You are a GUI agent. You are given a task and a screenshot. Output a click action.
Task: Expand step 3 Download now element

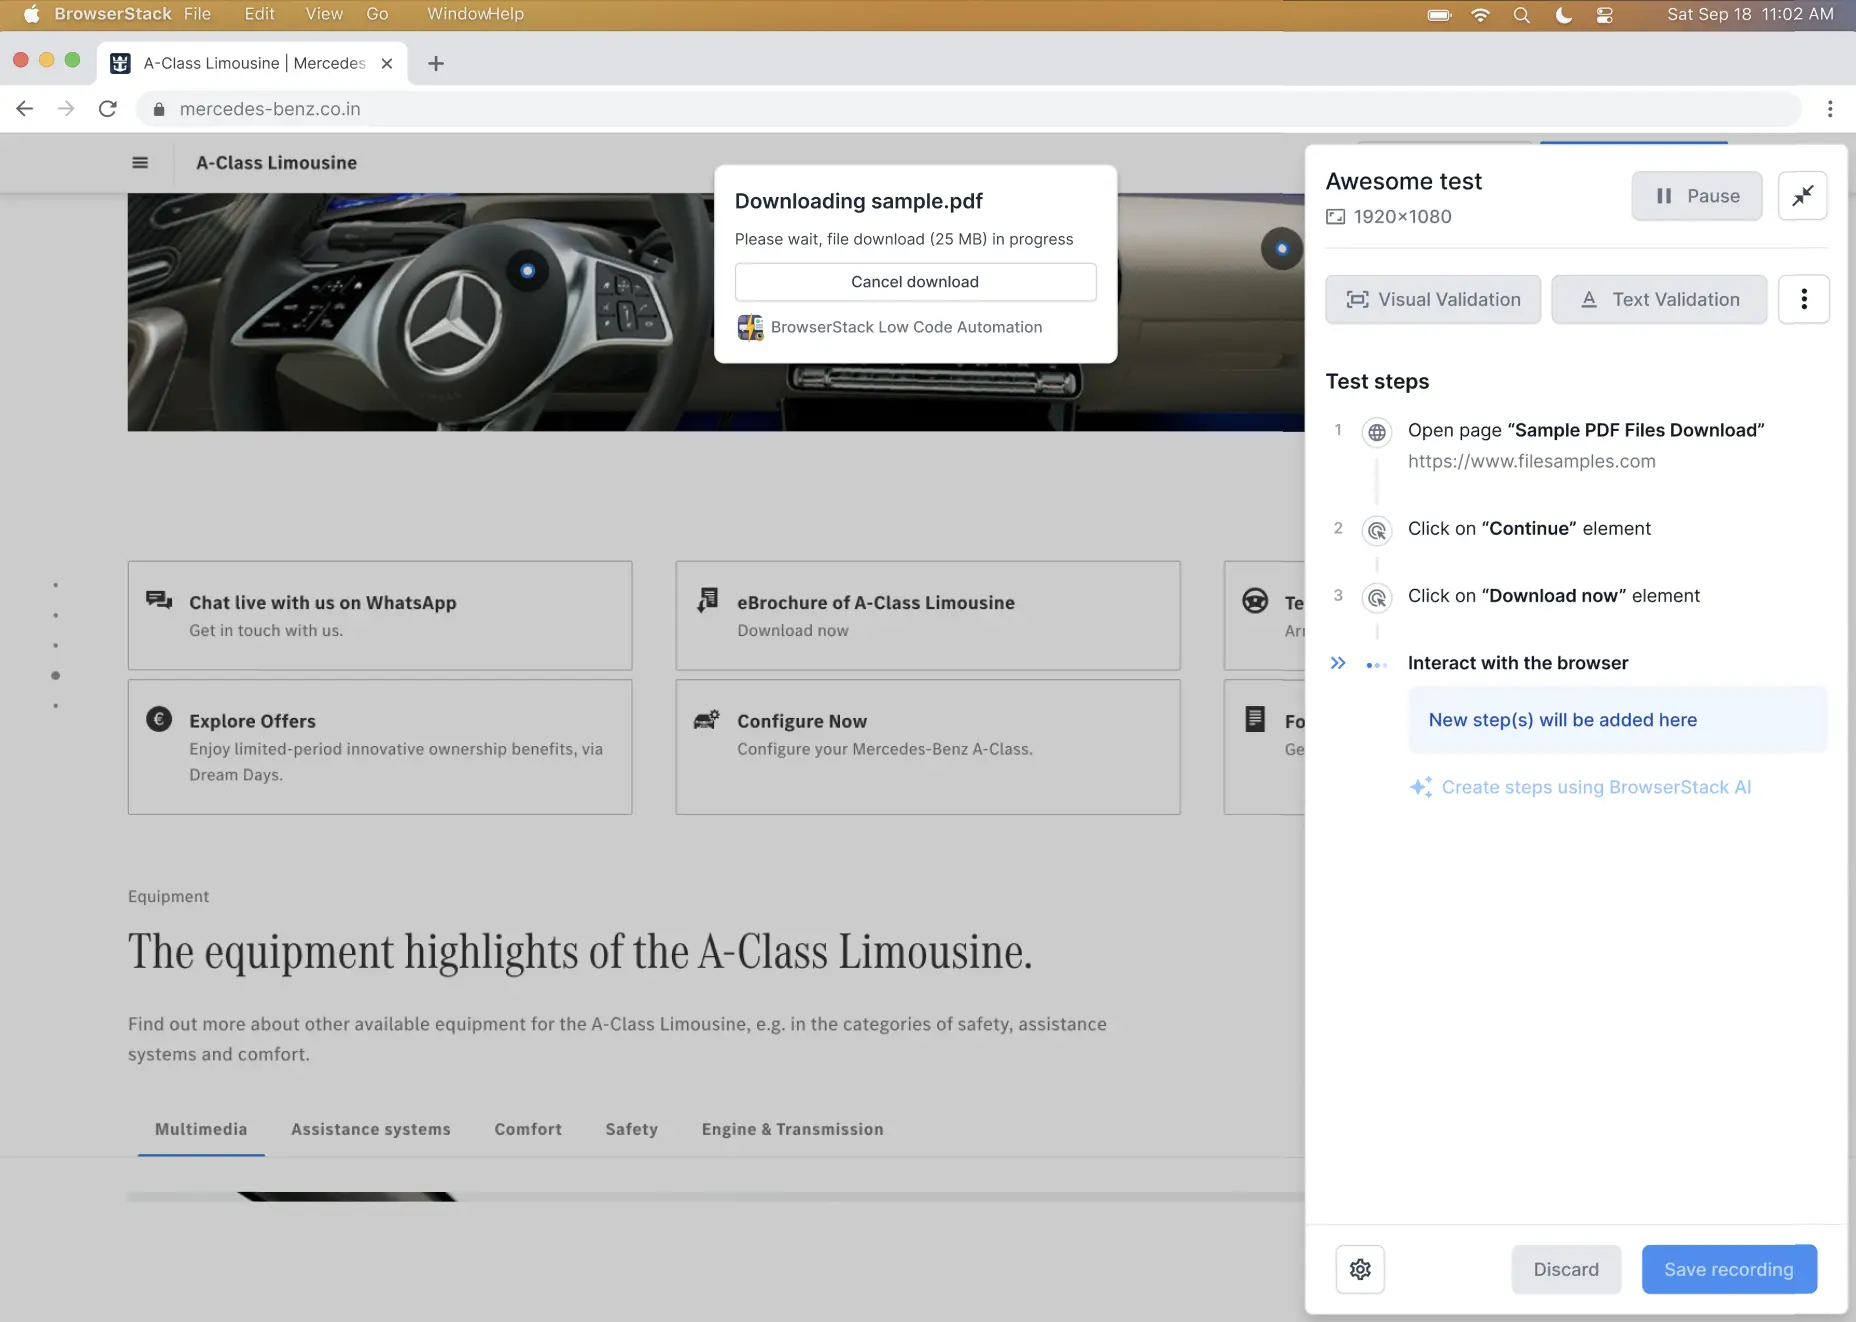pos(1553,596)
